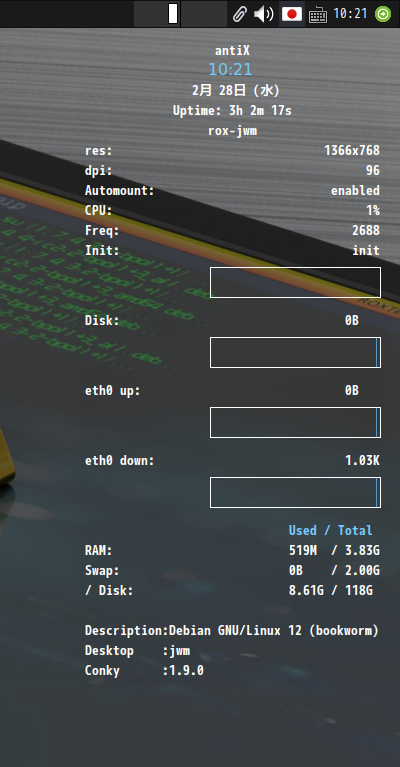
Task: Click the RAM usage 519M / 3.83G
Action: 334,551
